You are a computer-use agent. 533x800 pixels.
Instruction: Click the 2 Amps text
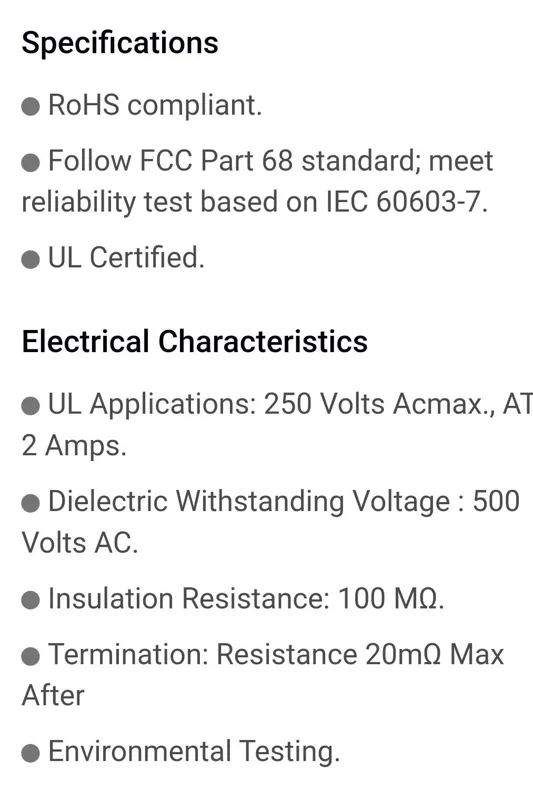74,446
